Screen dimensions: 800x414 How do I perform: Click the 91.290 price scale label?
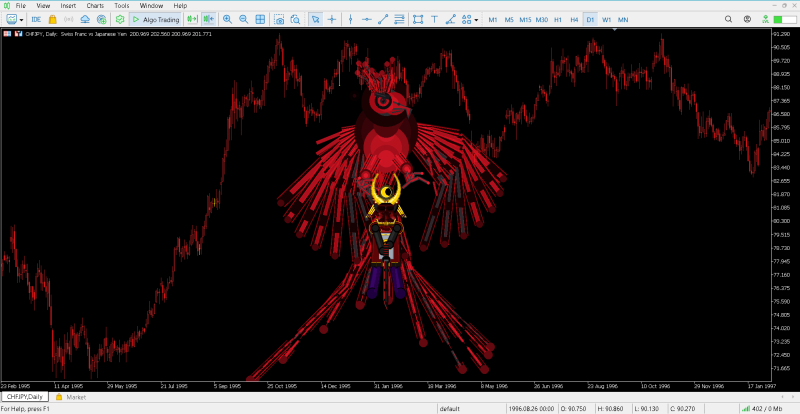[x=781, y=34]
